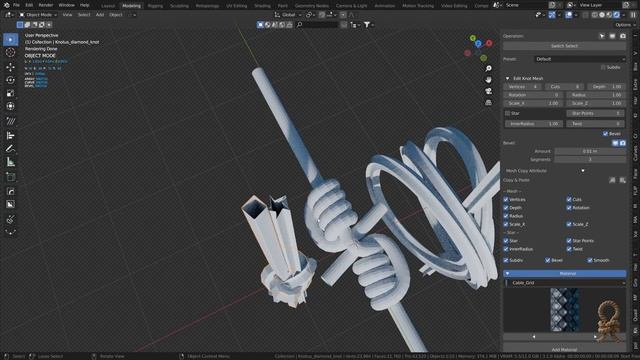Click the operation cursor-select icon
The height and width of the screenshot is (360, 640).
602,36
